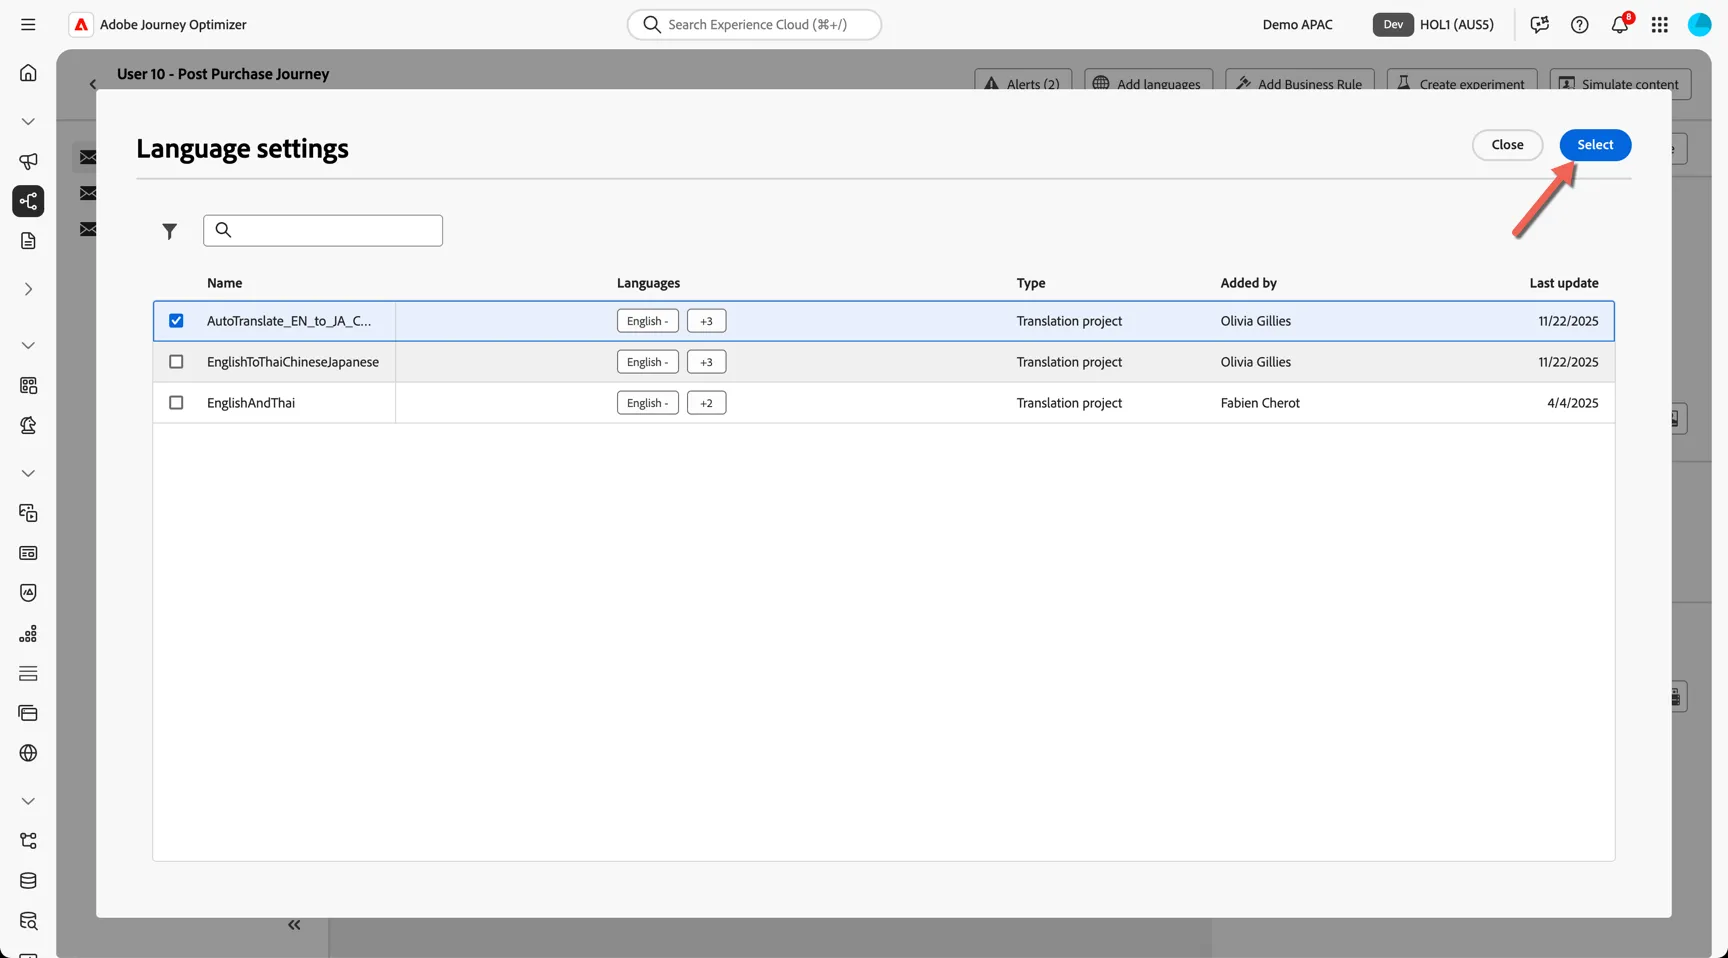Click the Adobe logo icon
The image size is (1728, 958).
click(x=81, y=24)
